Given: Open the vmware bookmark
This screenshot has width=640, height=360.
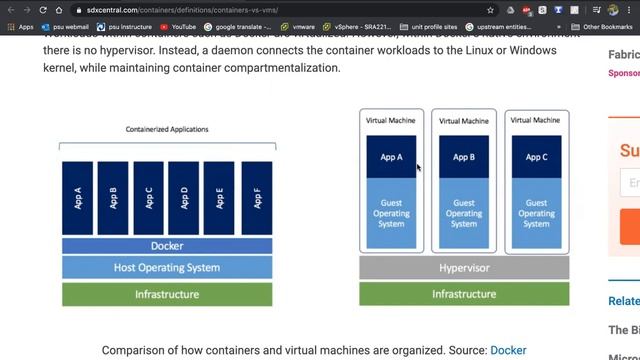Looking at the screenshot, I should [298, 27].
